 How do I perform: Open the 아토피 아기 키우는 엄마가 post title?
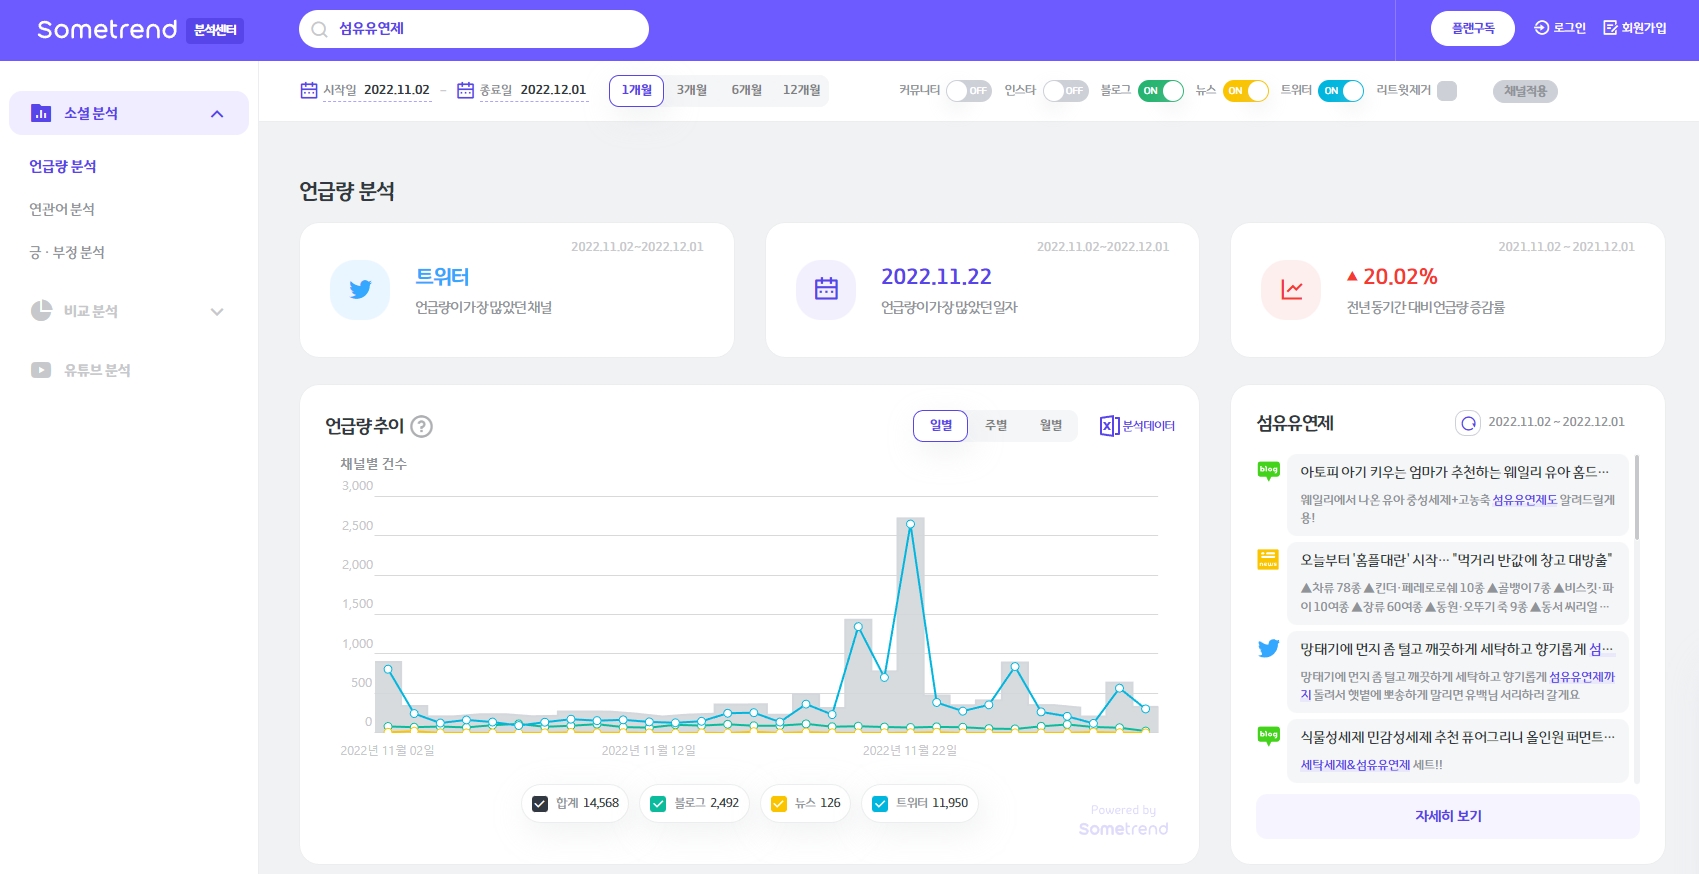click(x=1454, y=472)
